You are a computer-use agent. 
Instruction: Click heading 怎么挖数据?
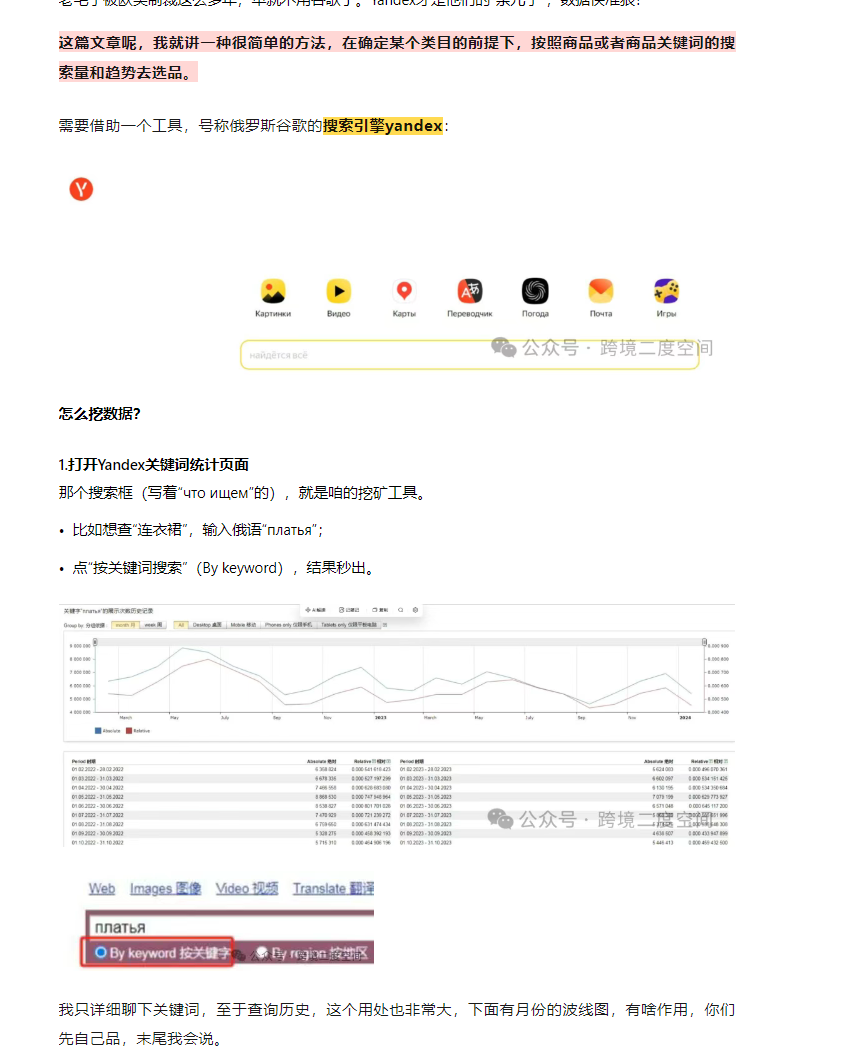click(x=100, y=414)
